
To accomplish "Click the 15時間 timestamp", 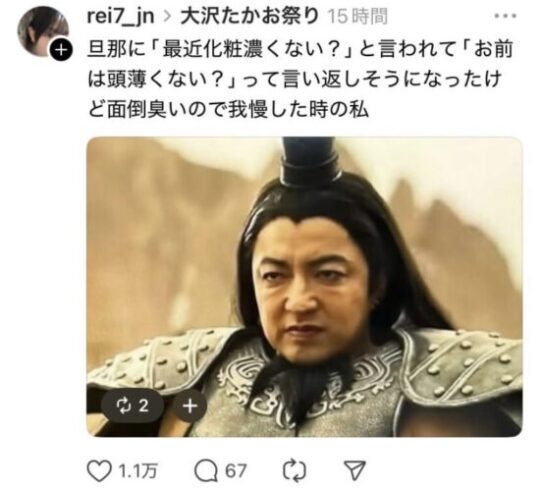I will pyautogui.click(x=357, y=17).
